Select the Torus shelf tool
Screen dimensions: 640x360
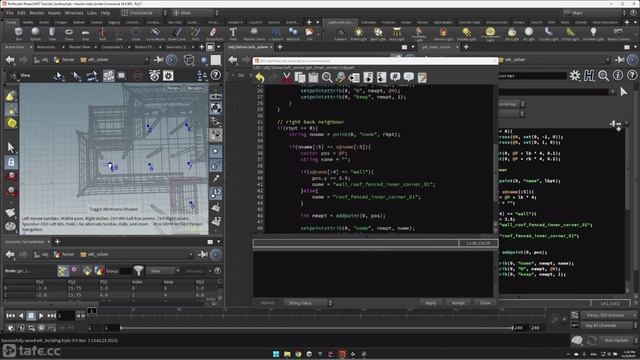(69, 33)
